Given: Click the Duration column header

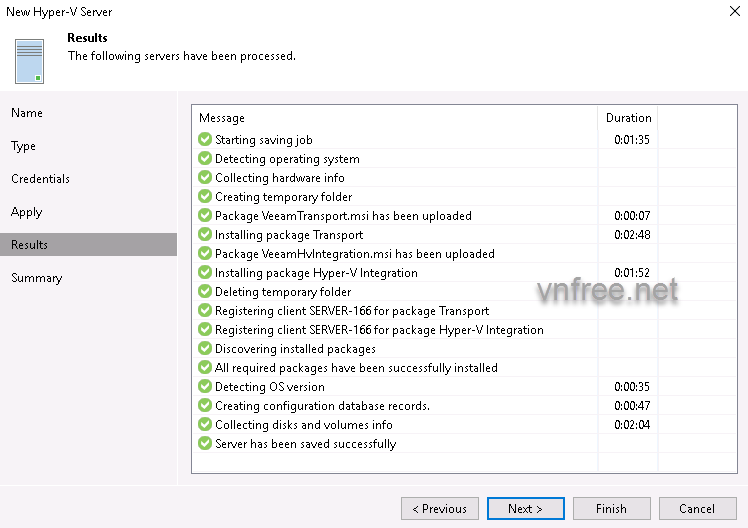Looking at the screenshot, I should [628, 118].
